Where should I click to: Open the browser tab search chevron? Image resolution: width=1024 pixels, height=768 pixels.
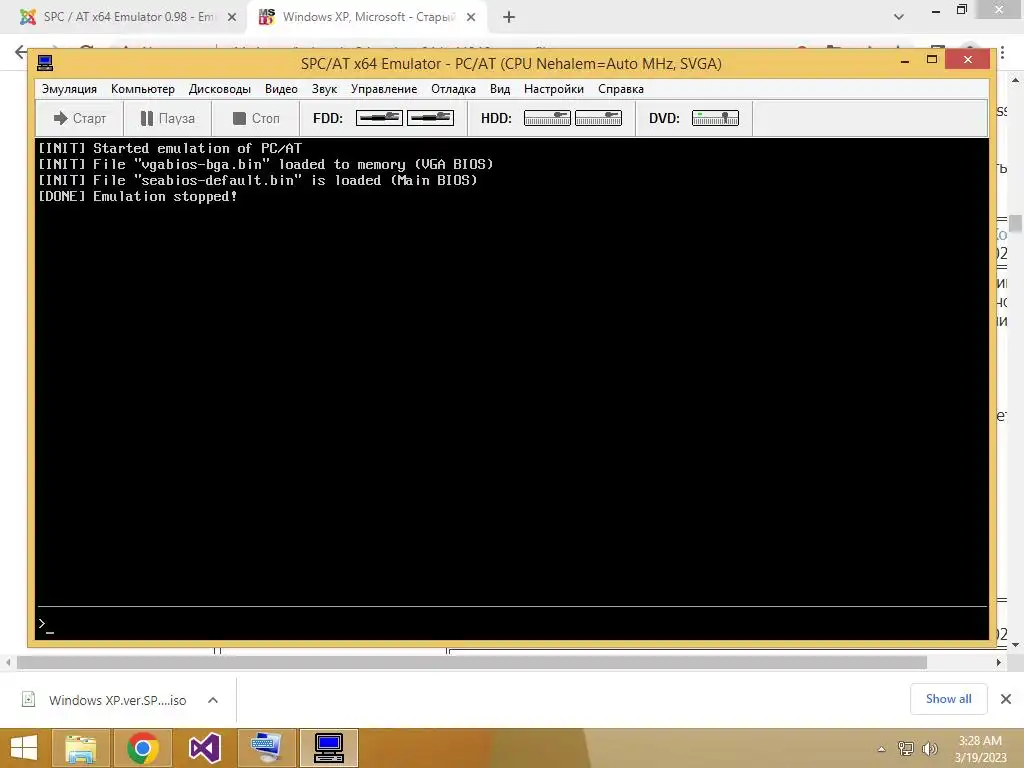[x=899, y=17]
